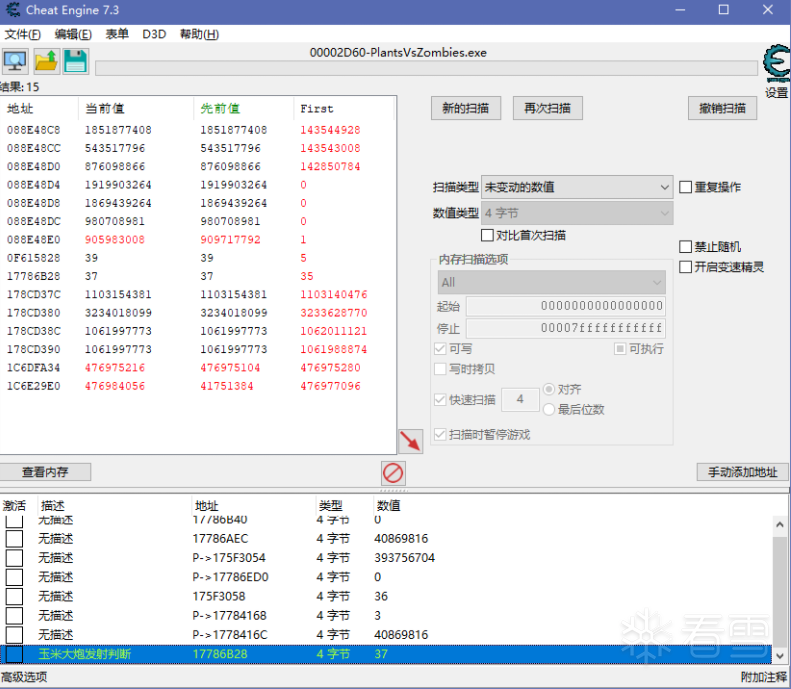Activate checkbox for 175F3058 row

click(x=14, y=596)
